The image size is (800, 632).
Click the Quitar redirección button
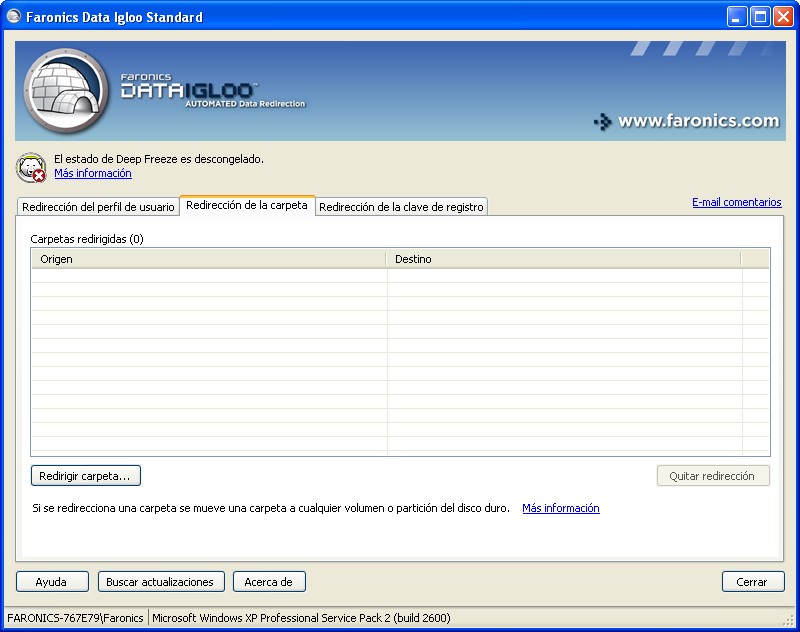click(x=713, y=476)
